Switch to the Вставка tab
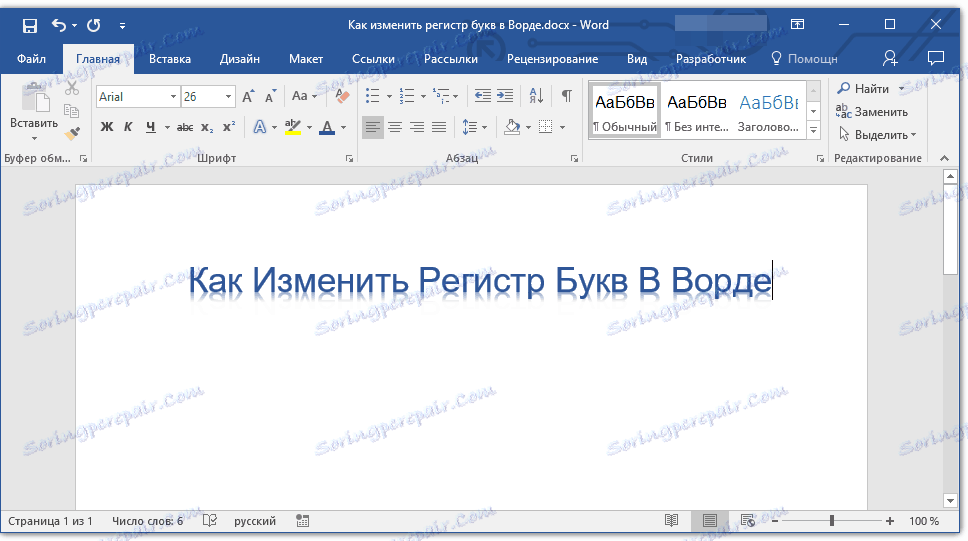The width and height of the screenshot is (968, 541). [x=170, y=59]
